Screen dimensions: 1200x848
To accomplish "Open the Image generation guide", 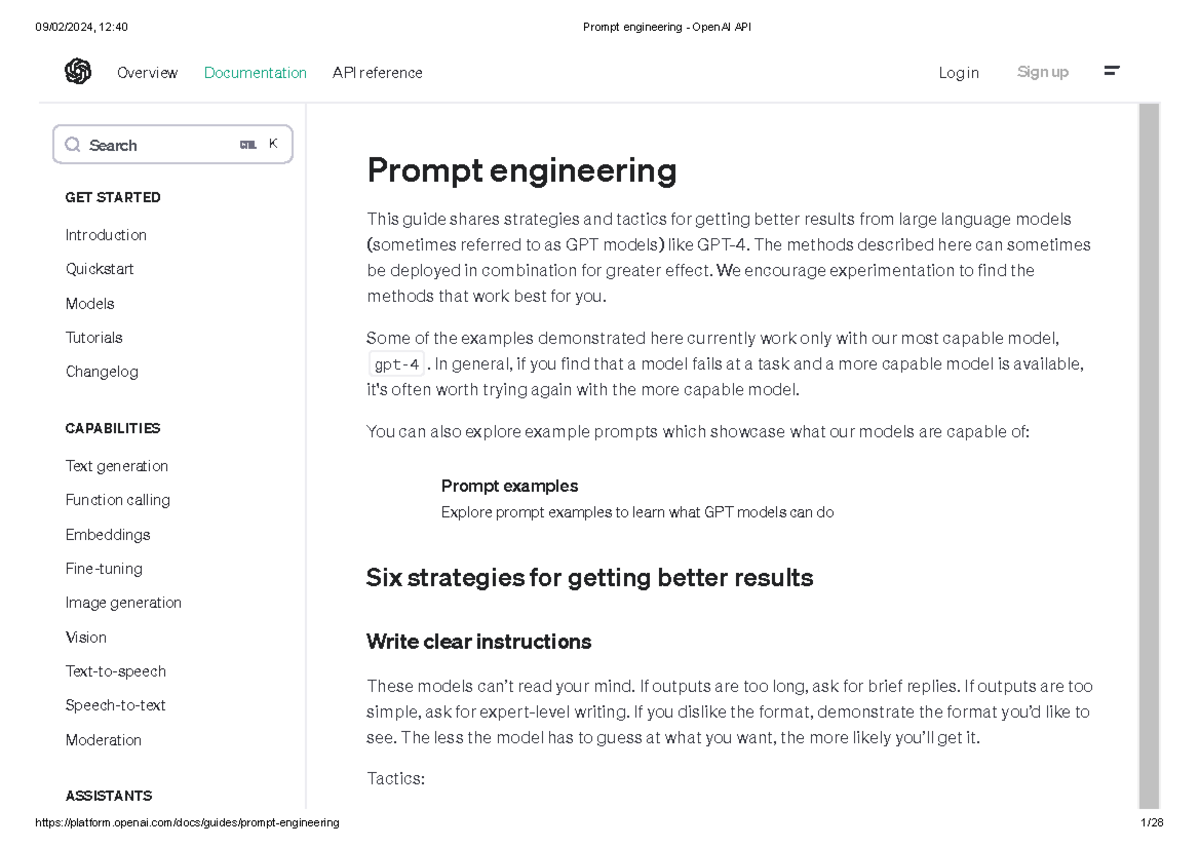I will pyautogui.click(x=124, y=603).
